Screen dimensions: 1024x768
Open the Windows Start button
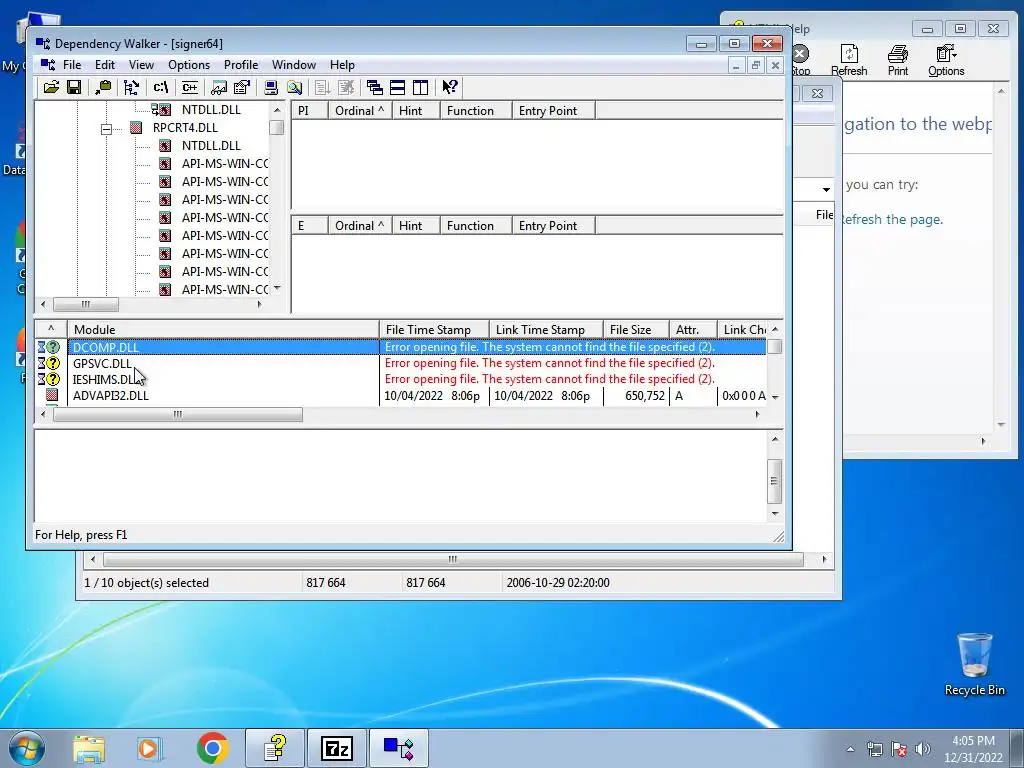[x=26, y=748]
